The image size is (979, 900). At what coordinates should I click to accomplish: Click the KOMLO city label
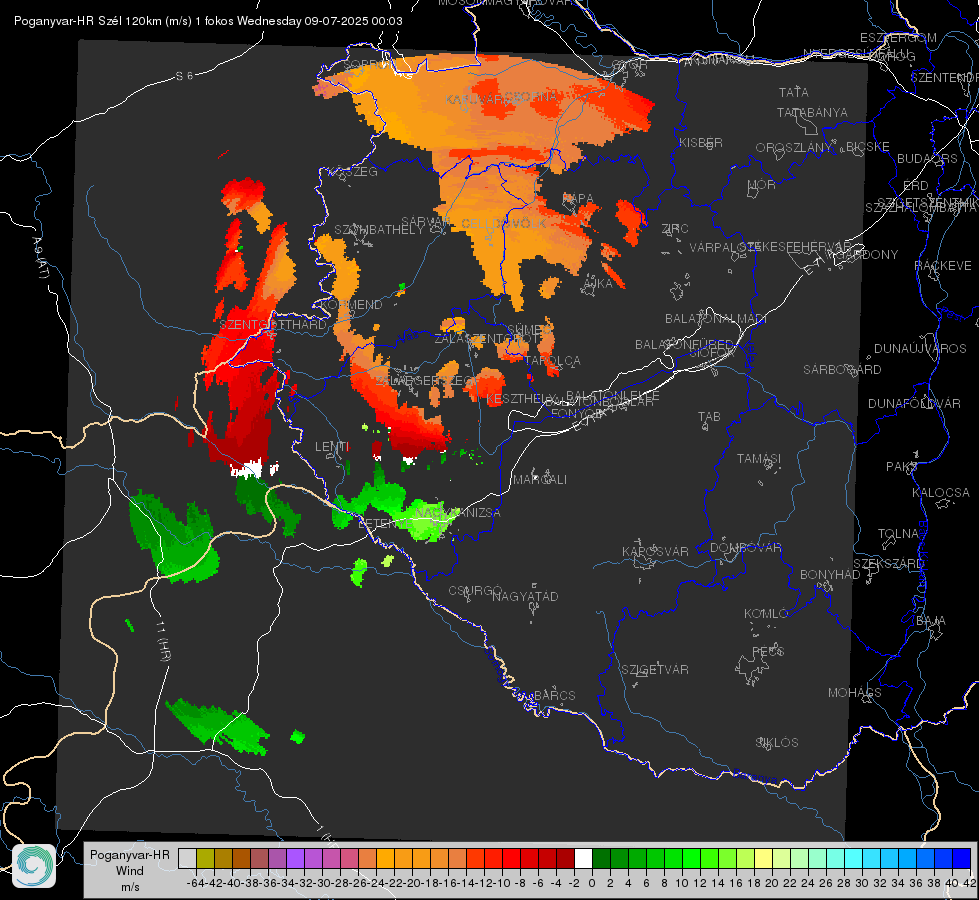766,614
